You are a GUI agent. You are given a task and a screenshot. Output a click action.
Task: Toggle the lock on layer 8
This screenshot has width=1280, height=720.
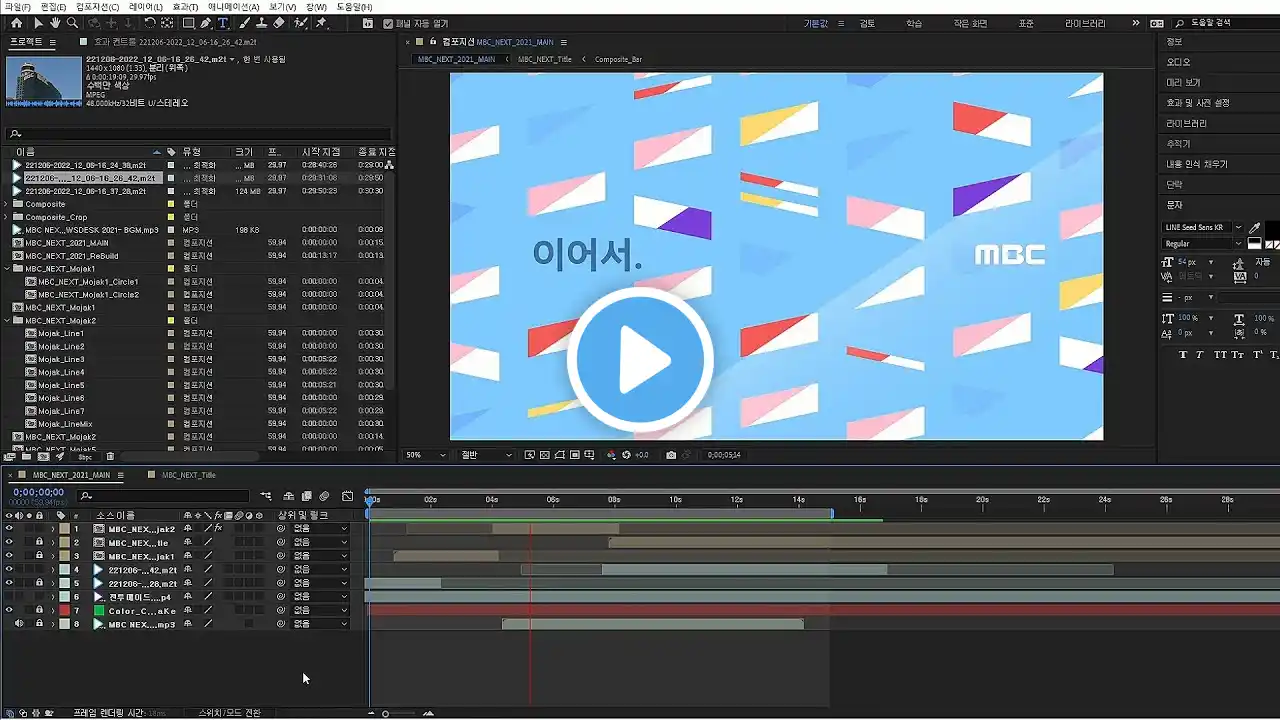[39, 624]
